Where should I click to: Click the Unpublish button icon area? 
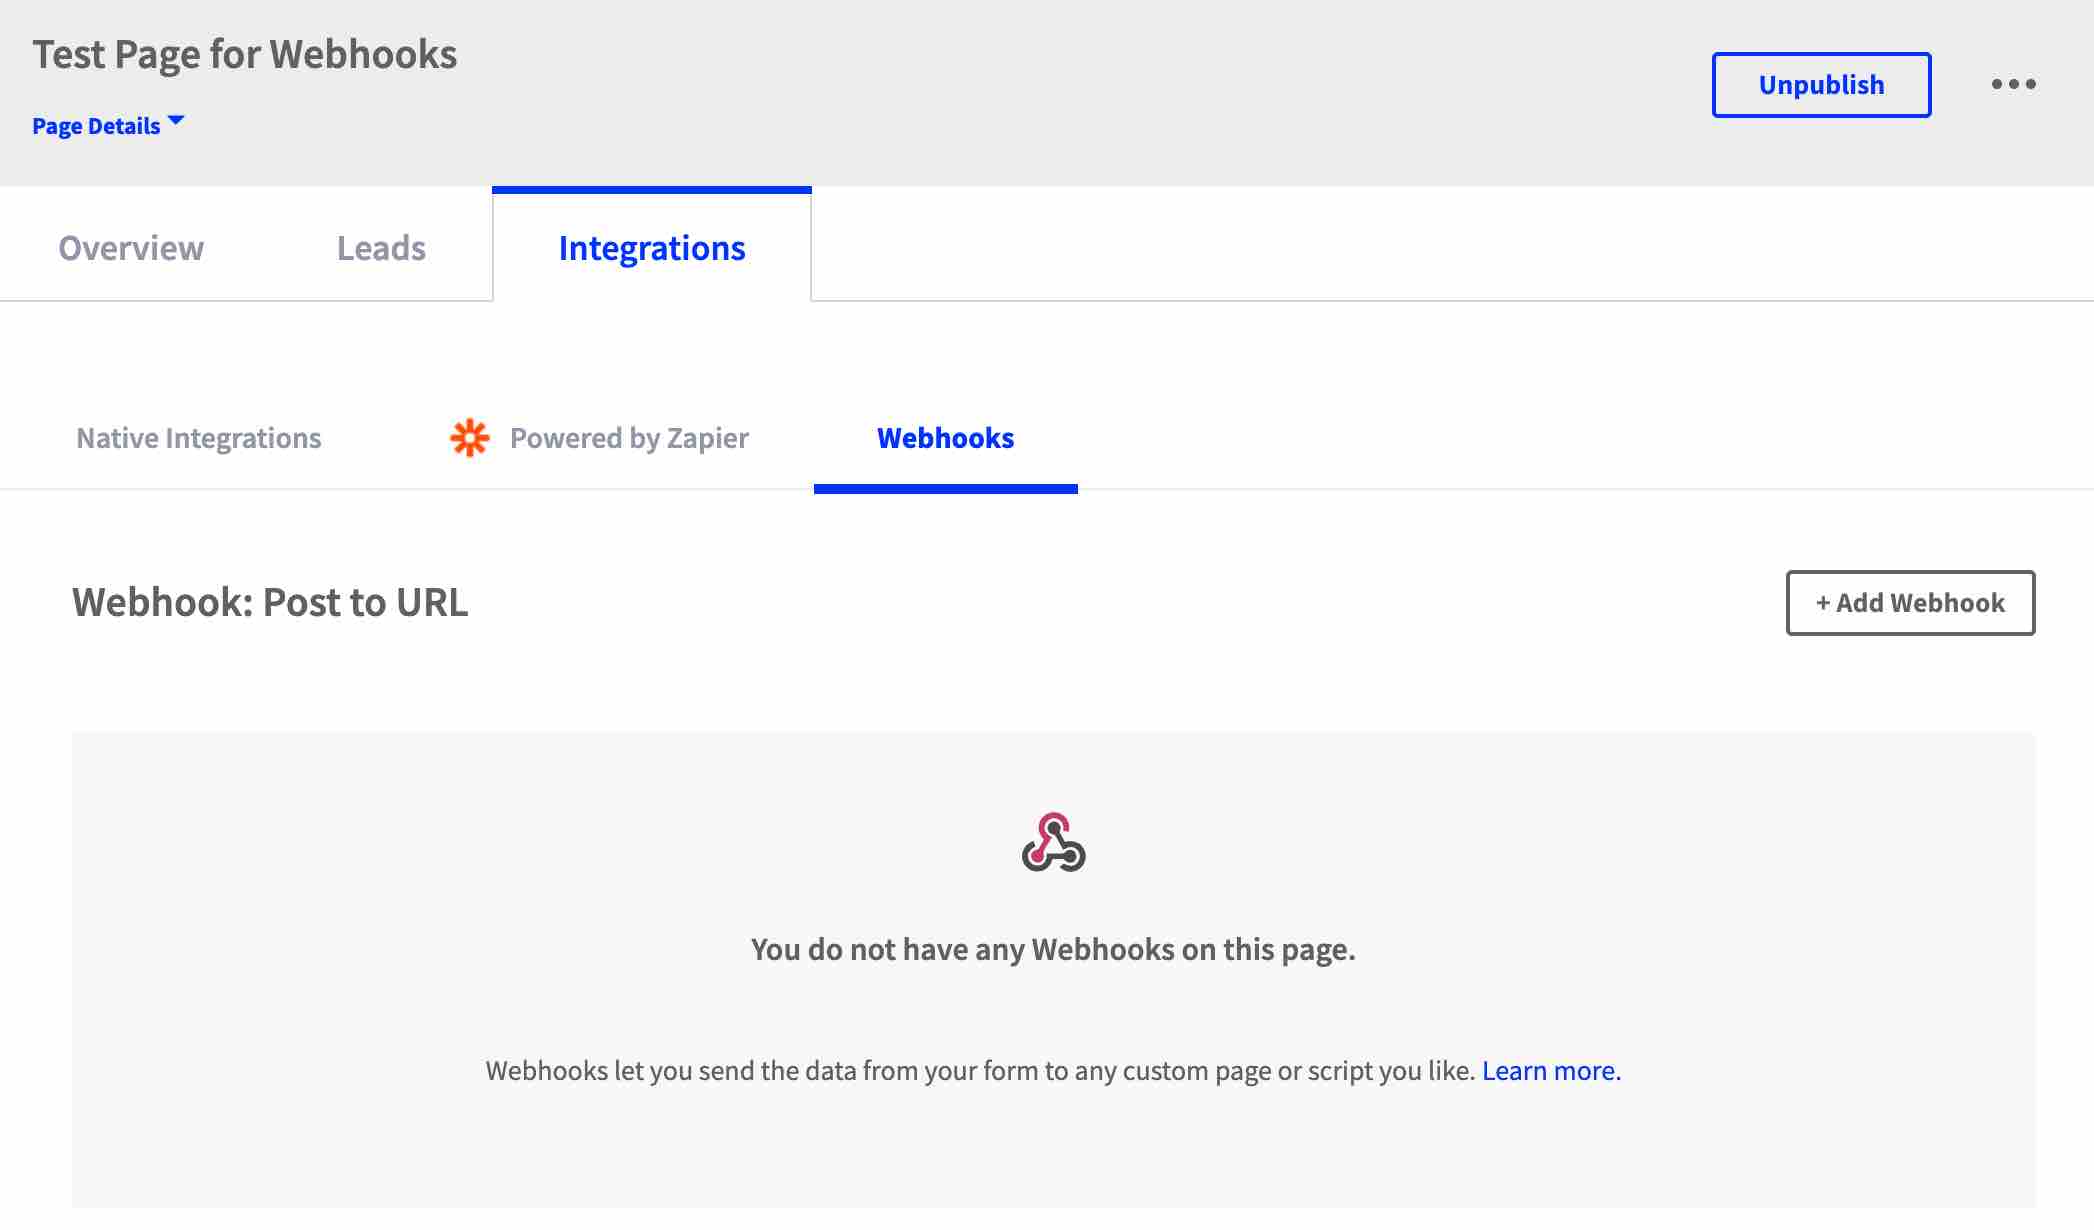coord(1822,83)
